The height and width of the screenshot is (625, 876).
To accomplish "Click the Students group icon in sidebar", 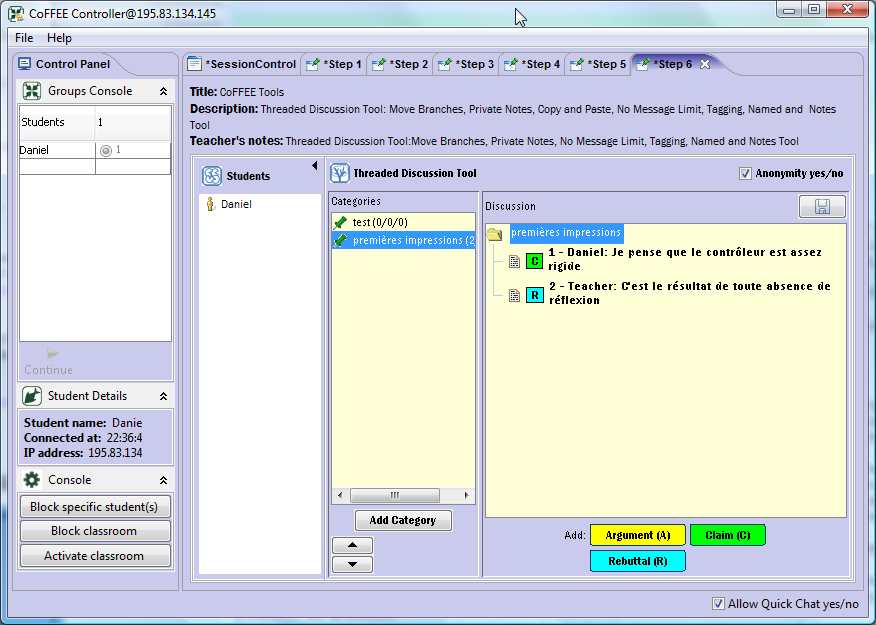I will [212, 176].
